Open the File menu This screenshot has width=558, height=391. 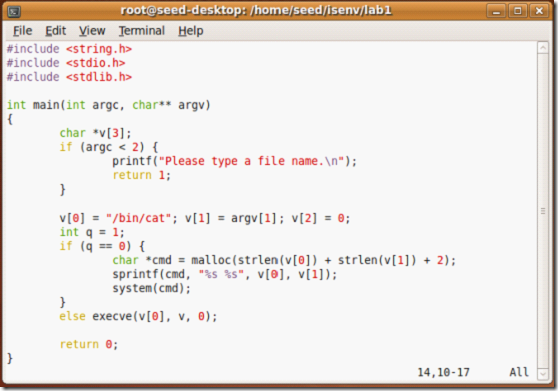tap(22, 31)
